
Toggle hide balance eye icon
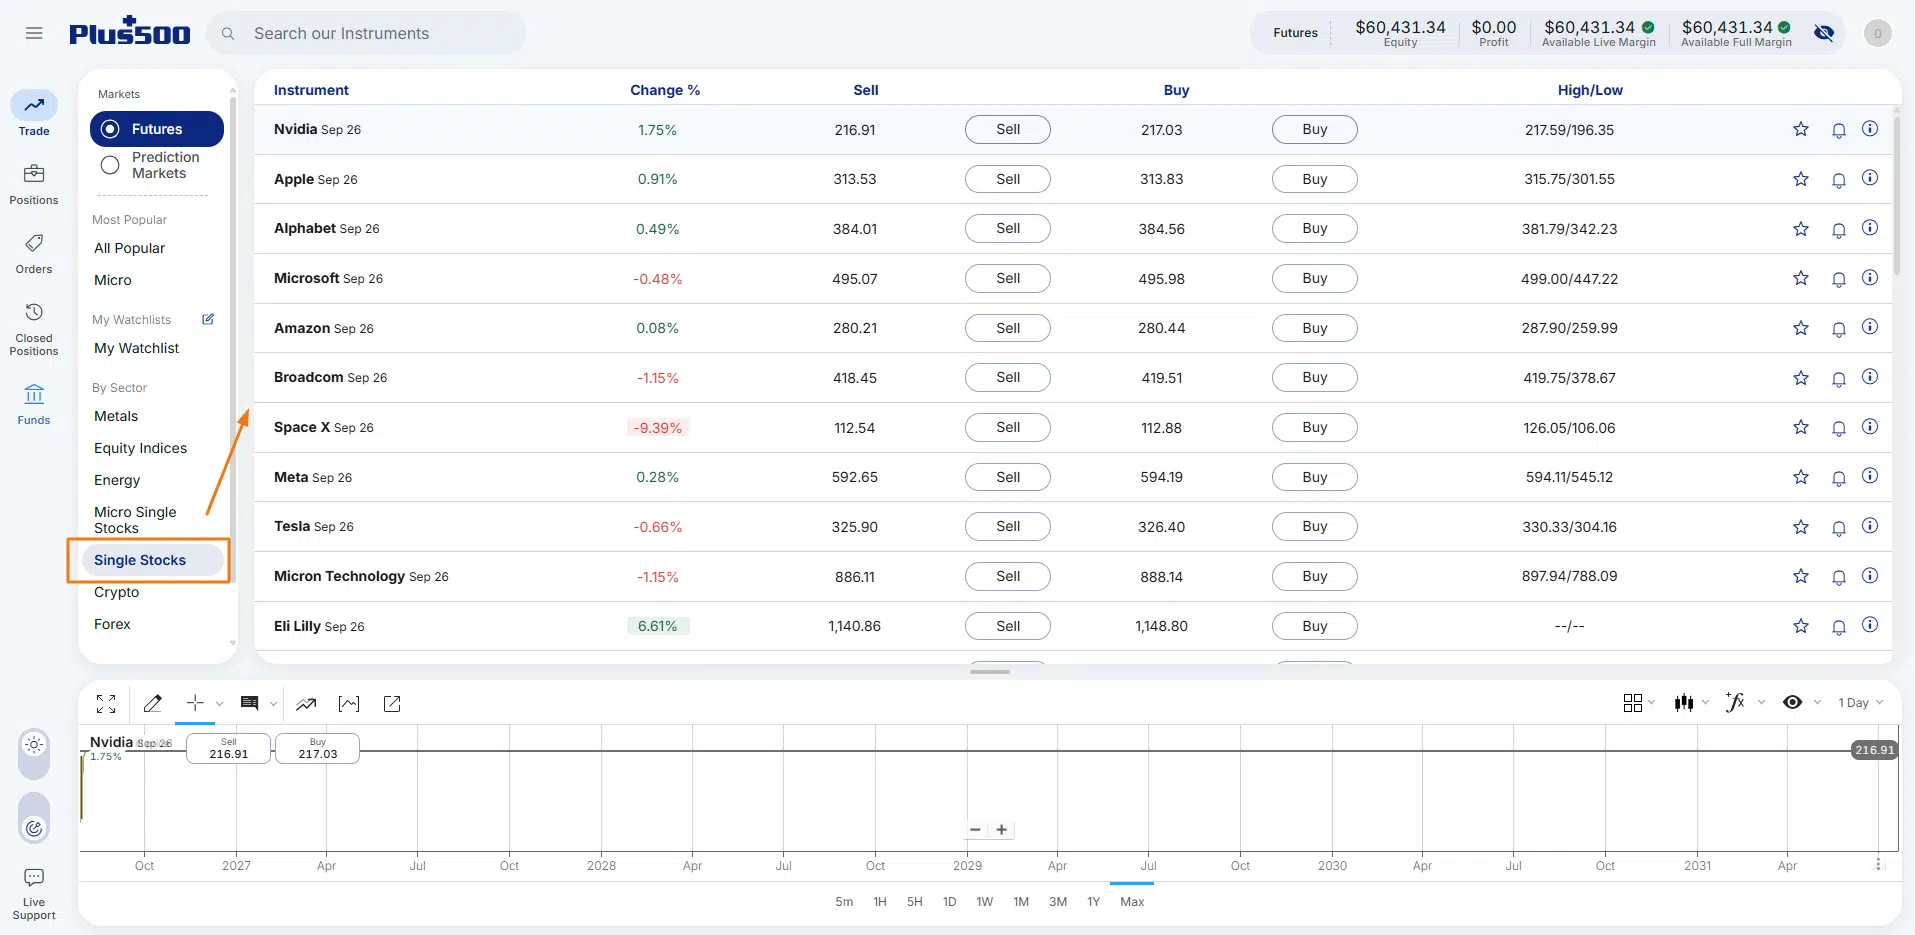[x=1824, y=33]
